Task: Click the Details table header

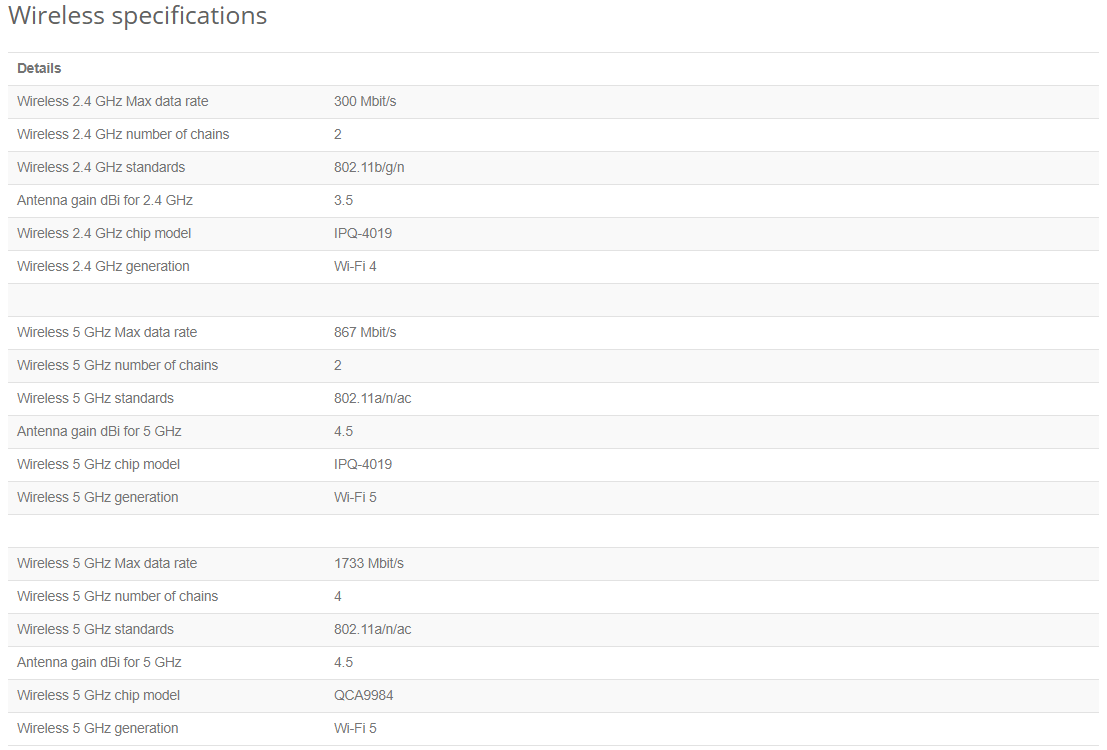Action: [x=39, y=68]
